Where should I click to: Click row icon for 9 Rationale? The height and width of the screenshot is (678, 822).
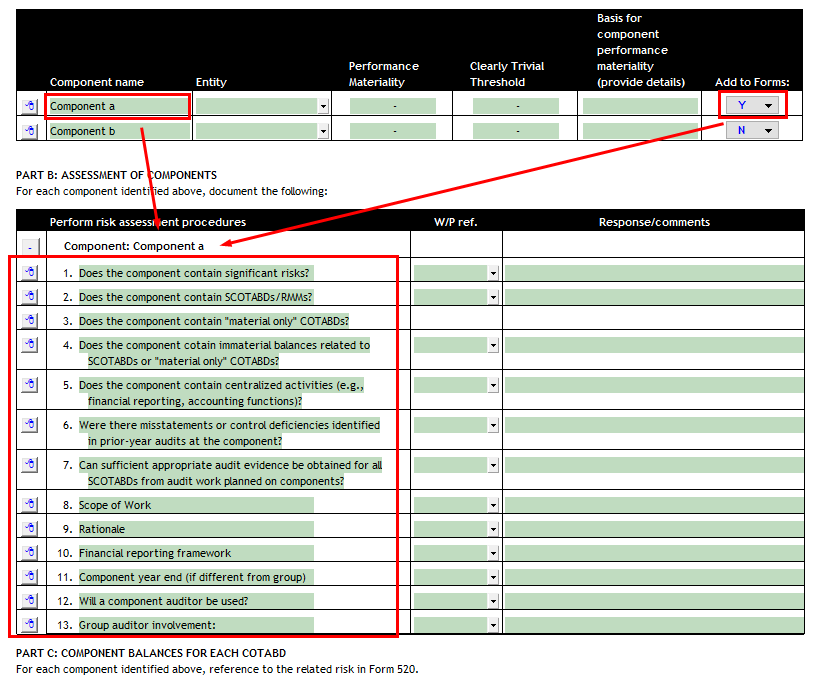(30, 529)
